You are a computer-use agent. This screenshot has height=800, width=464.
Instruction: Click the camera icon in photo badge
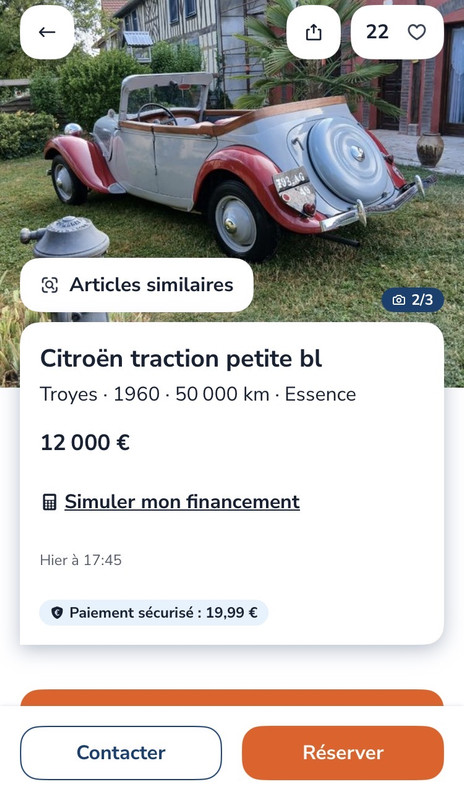pyautogui.click(x=399, y=300)
